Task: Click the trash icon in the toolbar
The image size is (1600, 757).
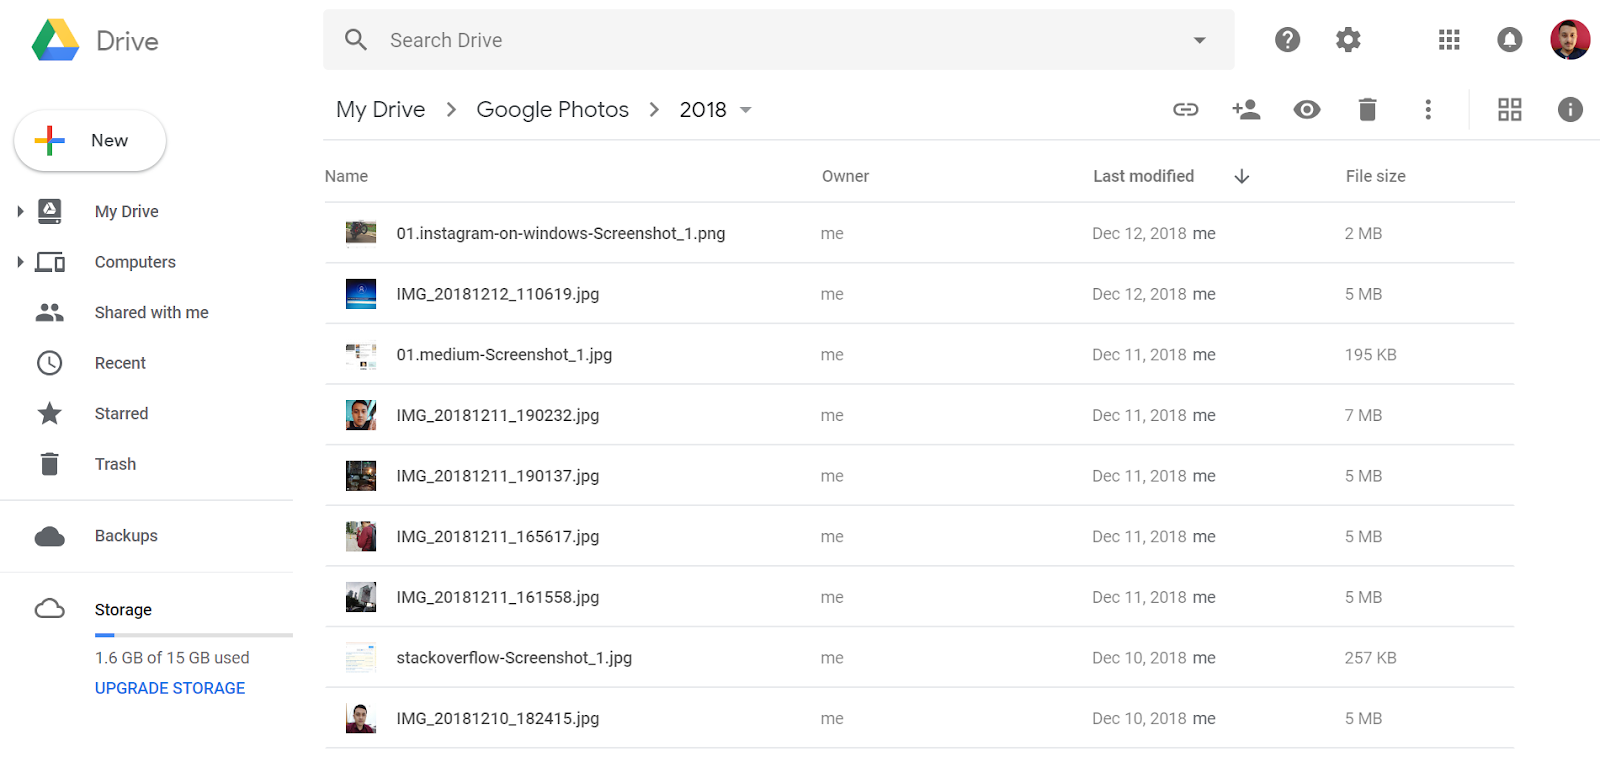Action: 1367,110
